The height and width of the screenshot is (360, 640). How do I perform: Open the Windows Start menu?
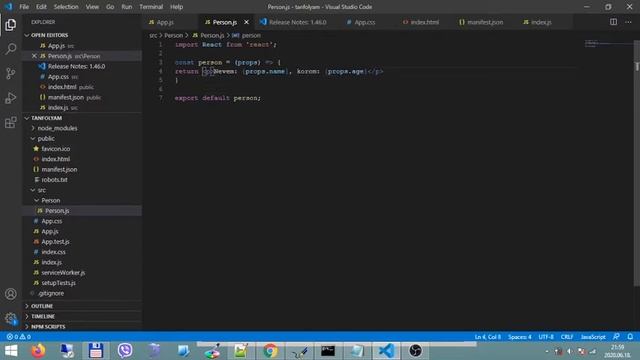coord(11,351)
